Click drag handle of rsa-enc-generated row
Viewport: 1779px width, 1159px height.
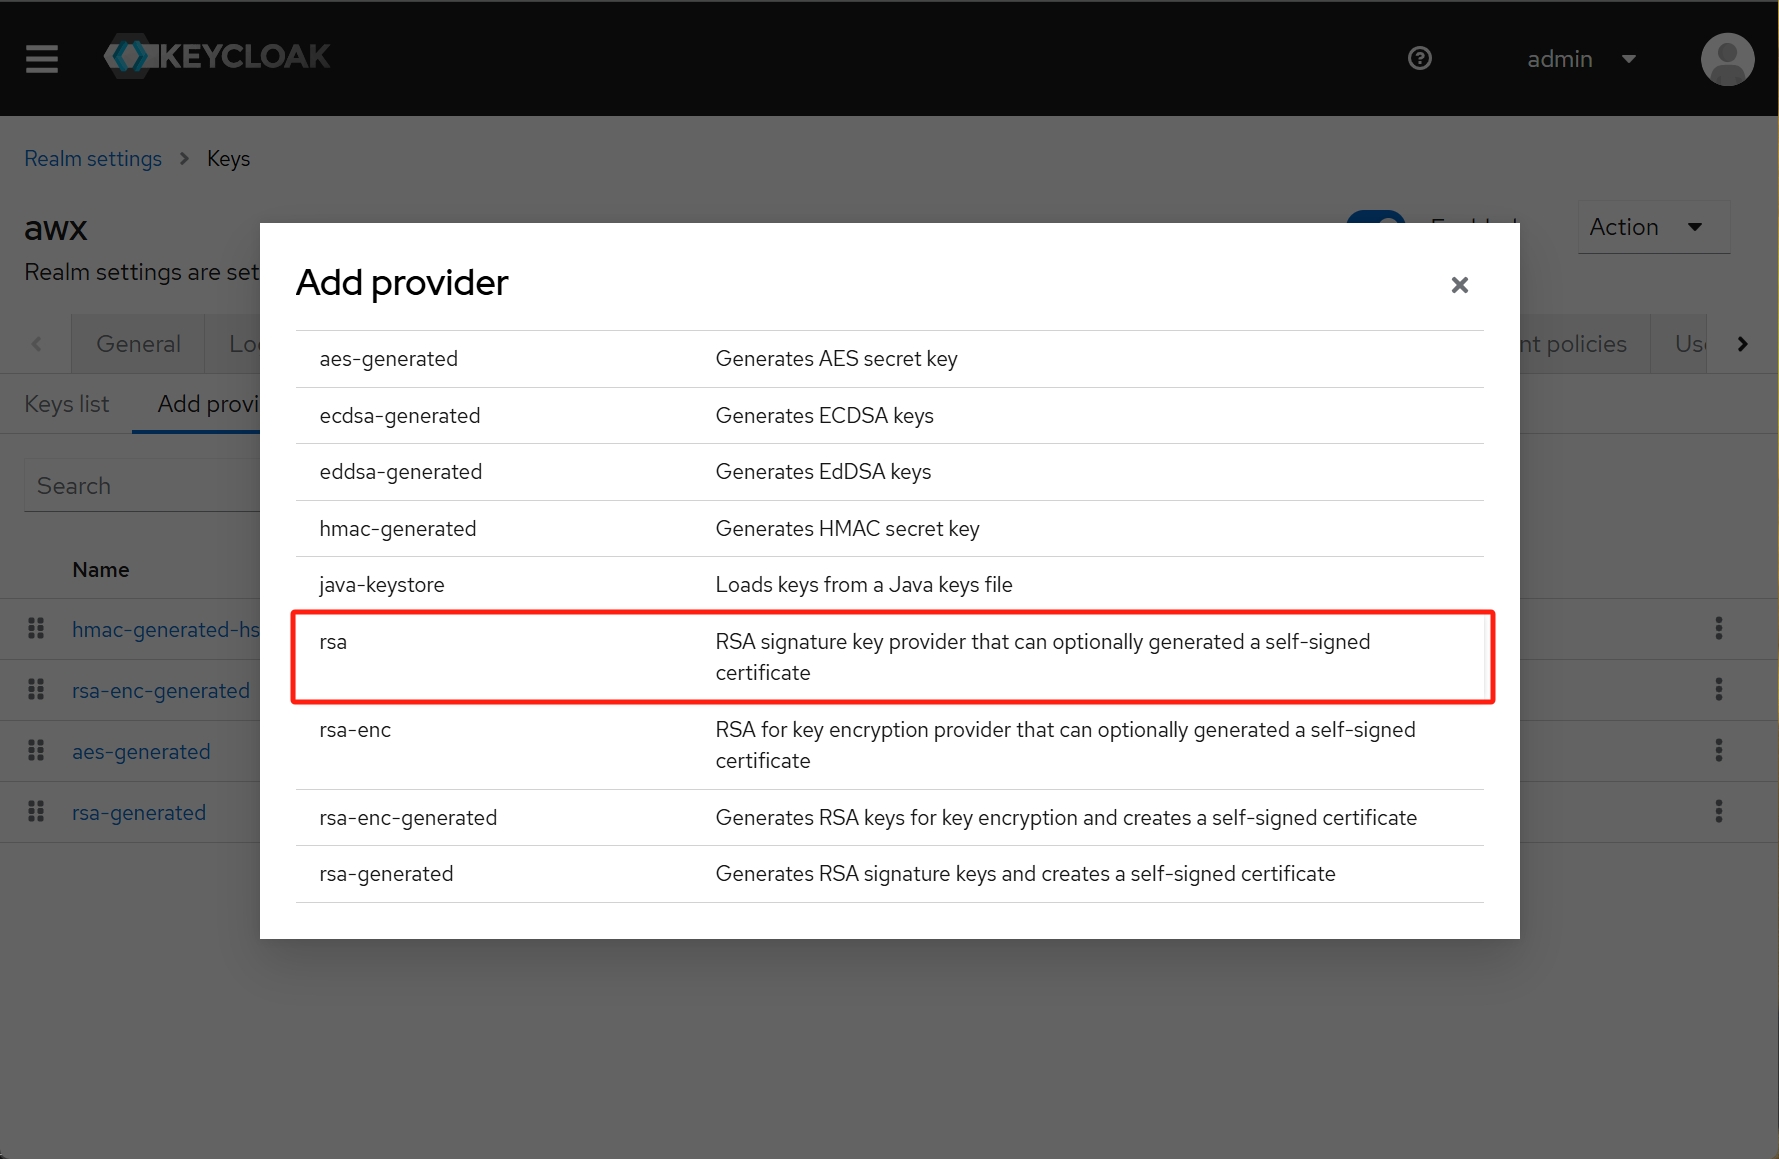tap(36, 689)
